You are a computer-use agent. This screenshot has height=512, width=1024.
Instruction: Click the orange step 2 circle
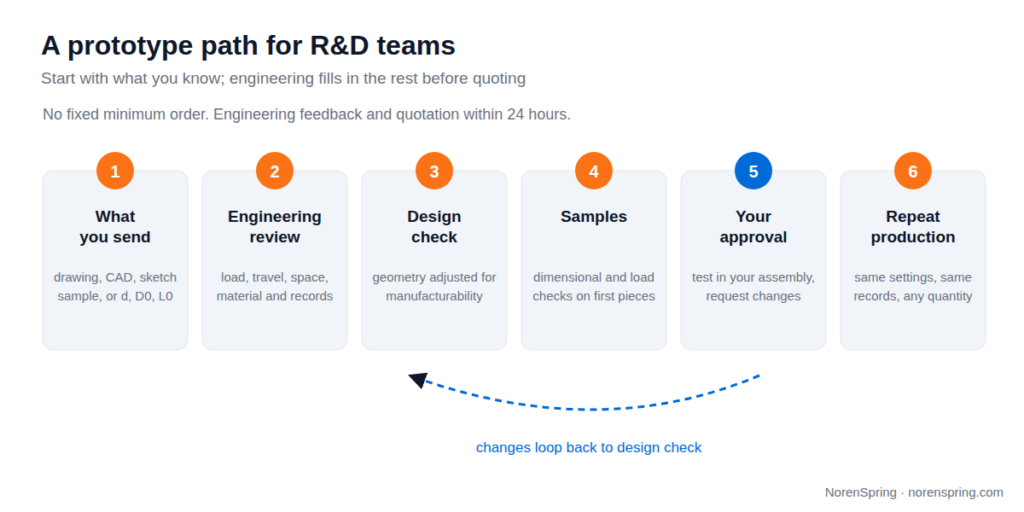[274, 171]
